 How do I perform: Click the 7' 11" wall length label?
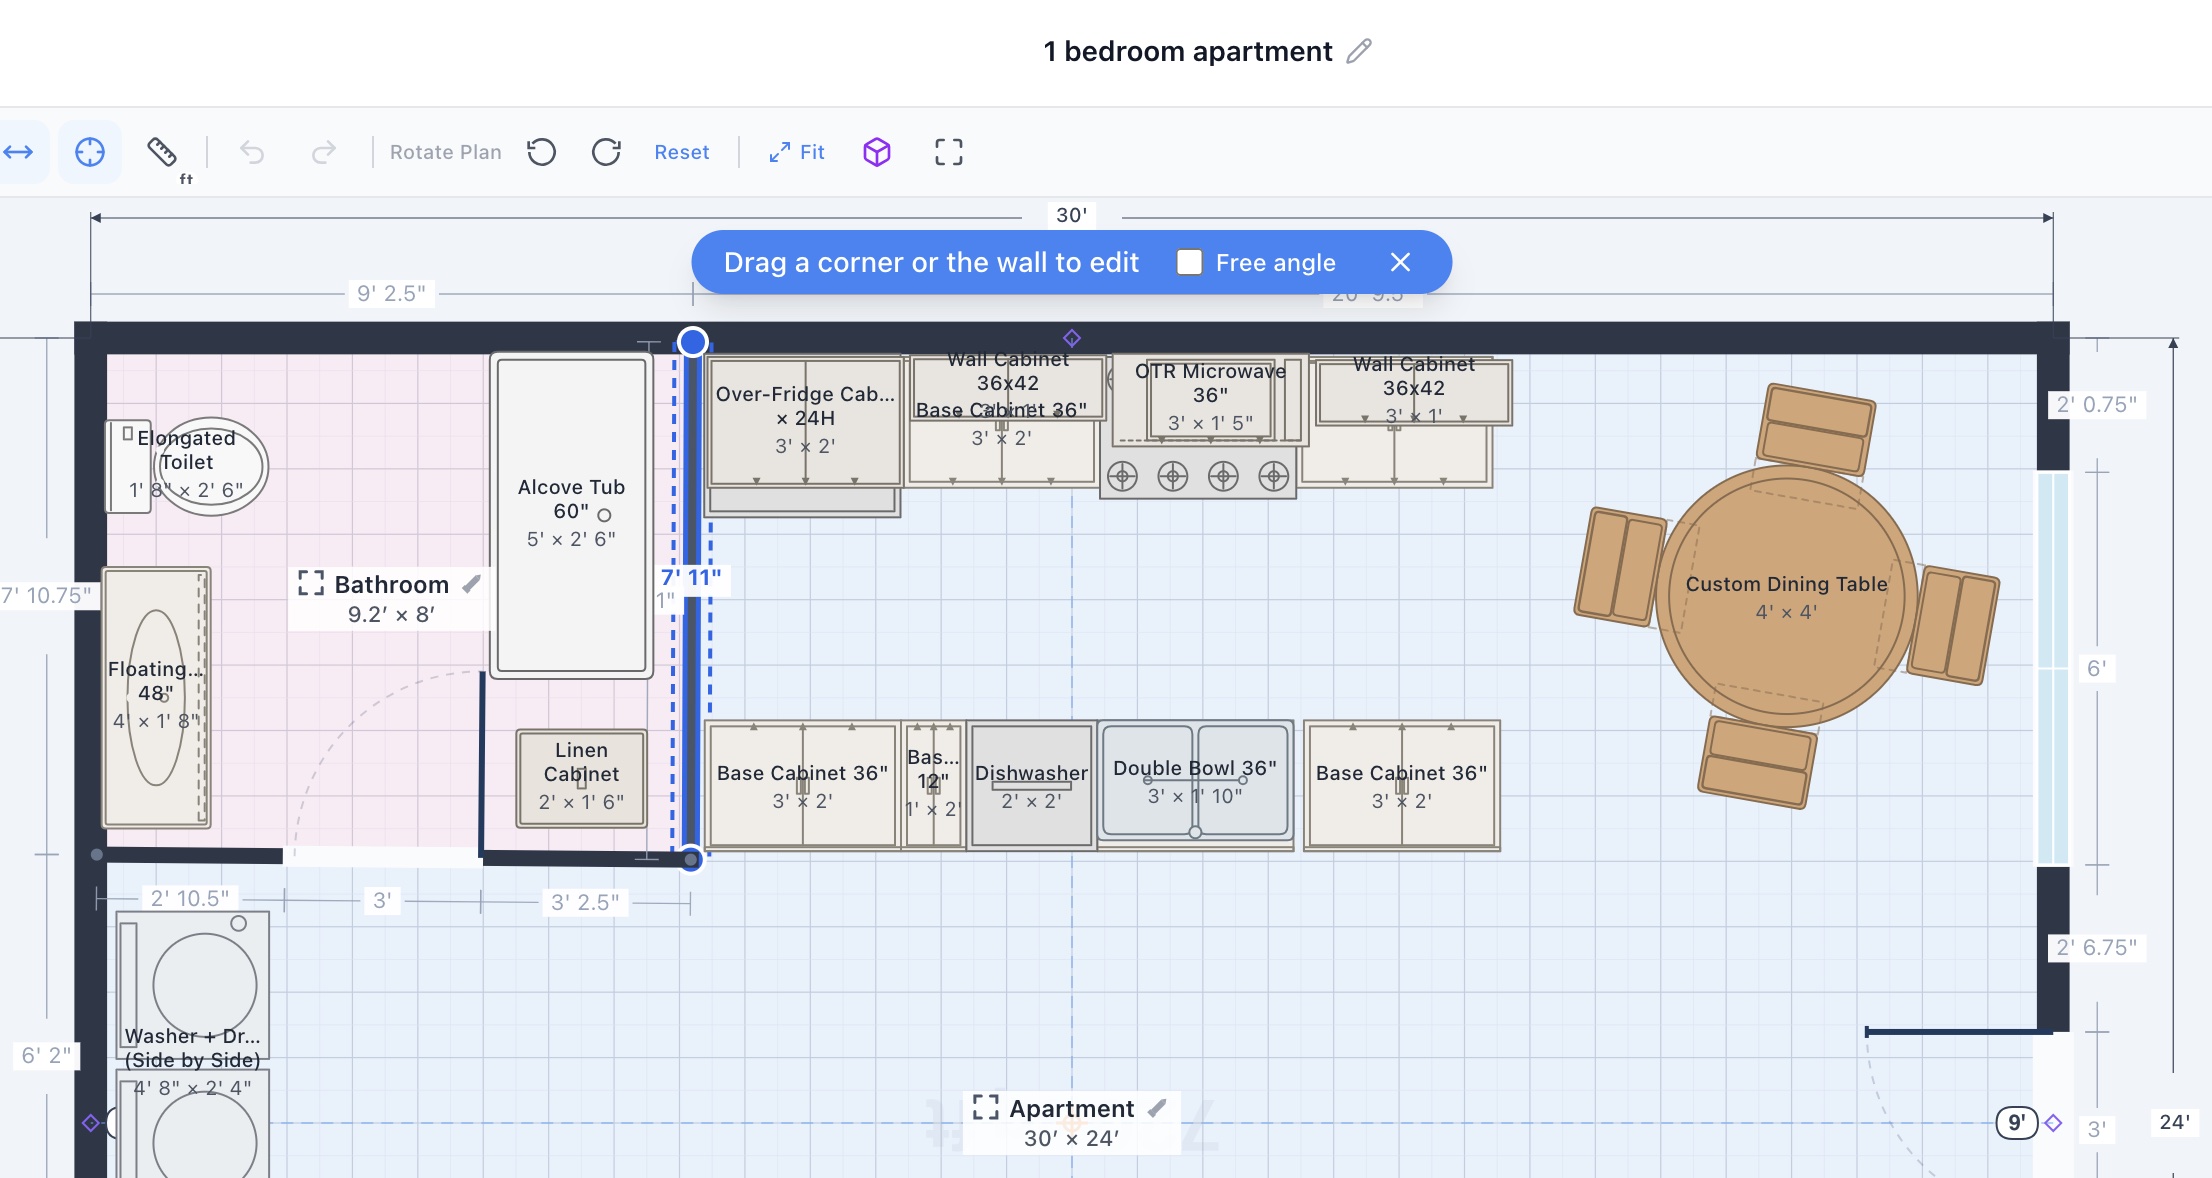click(x=690, y=577)
